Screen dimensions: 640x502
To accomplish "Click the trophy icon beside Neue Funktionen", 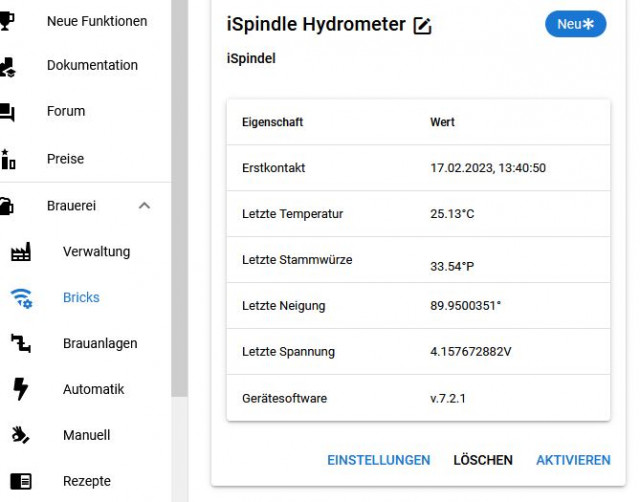I will point(7,21).
